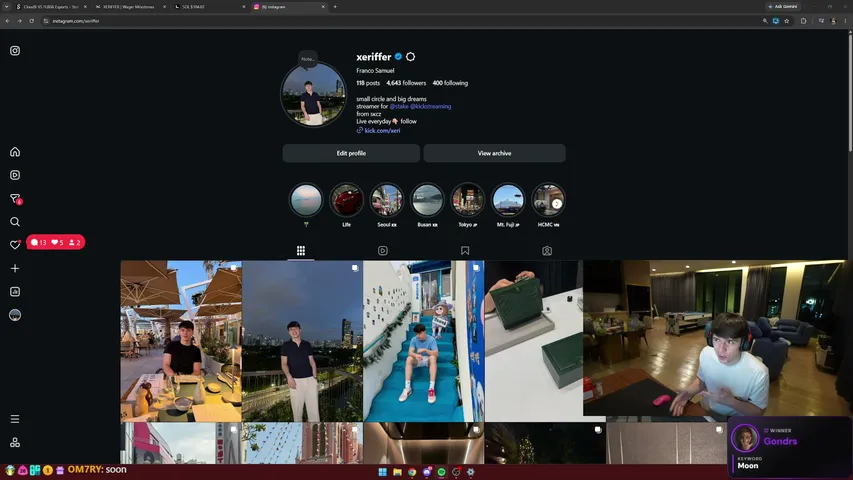Switch to the Tagged photos tab
The width and height of the screenshot is (853, 480).
[x=547, y=250]
